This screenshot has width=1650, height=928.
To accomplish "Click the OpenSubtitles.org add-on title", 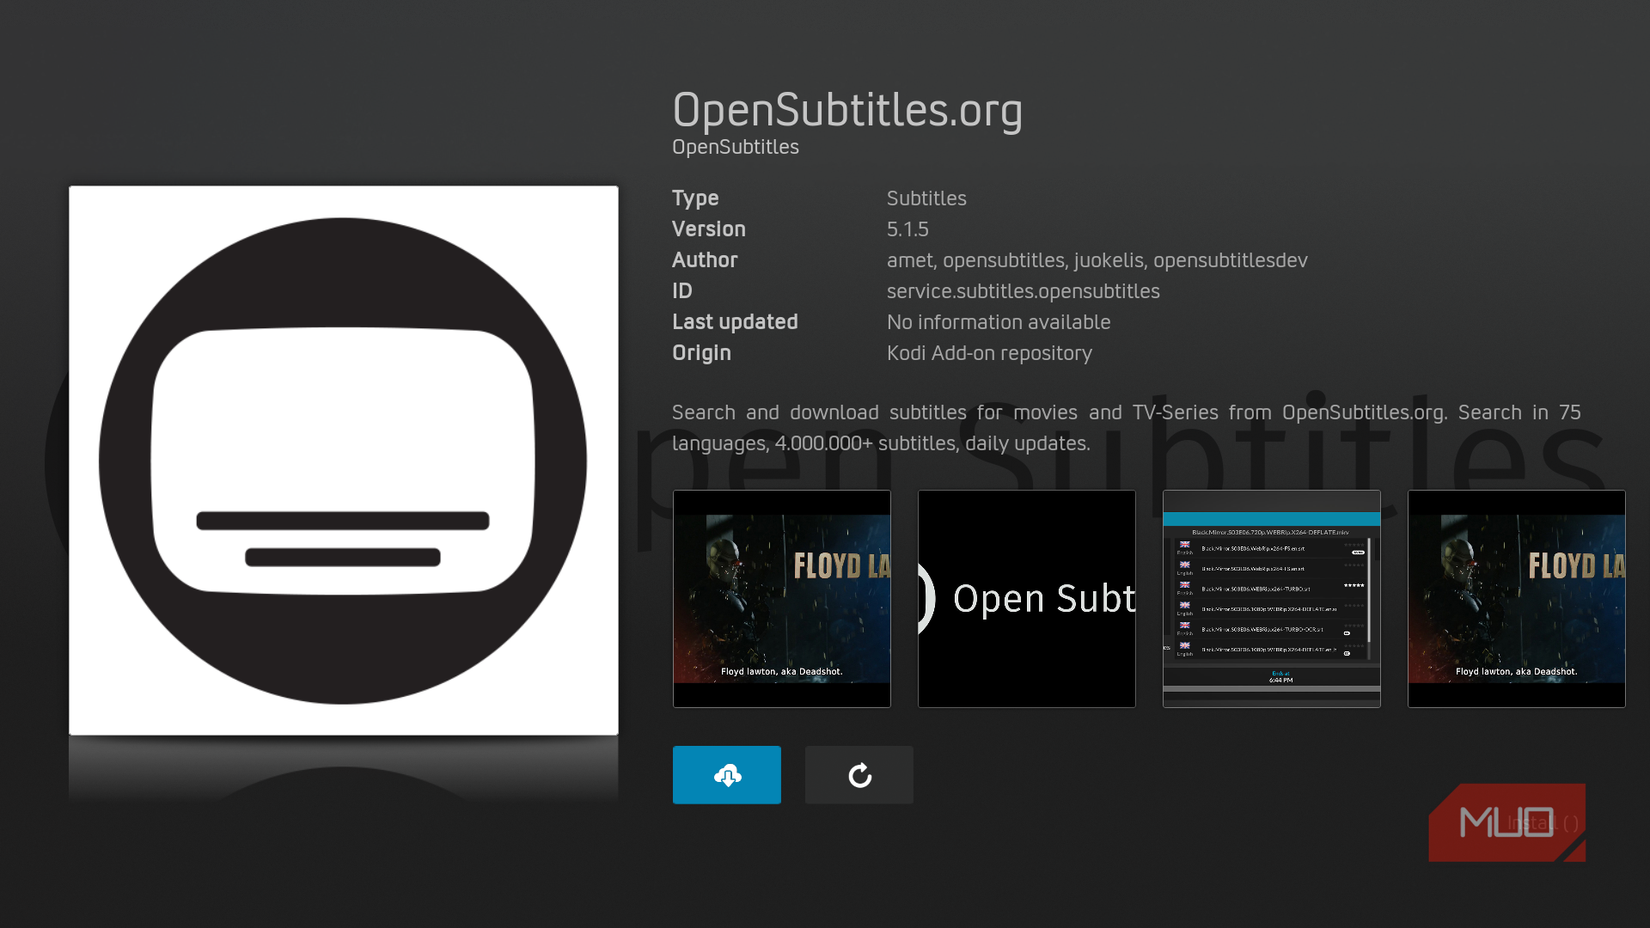I will point(847,110).
